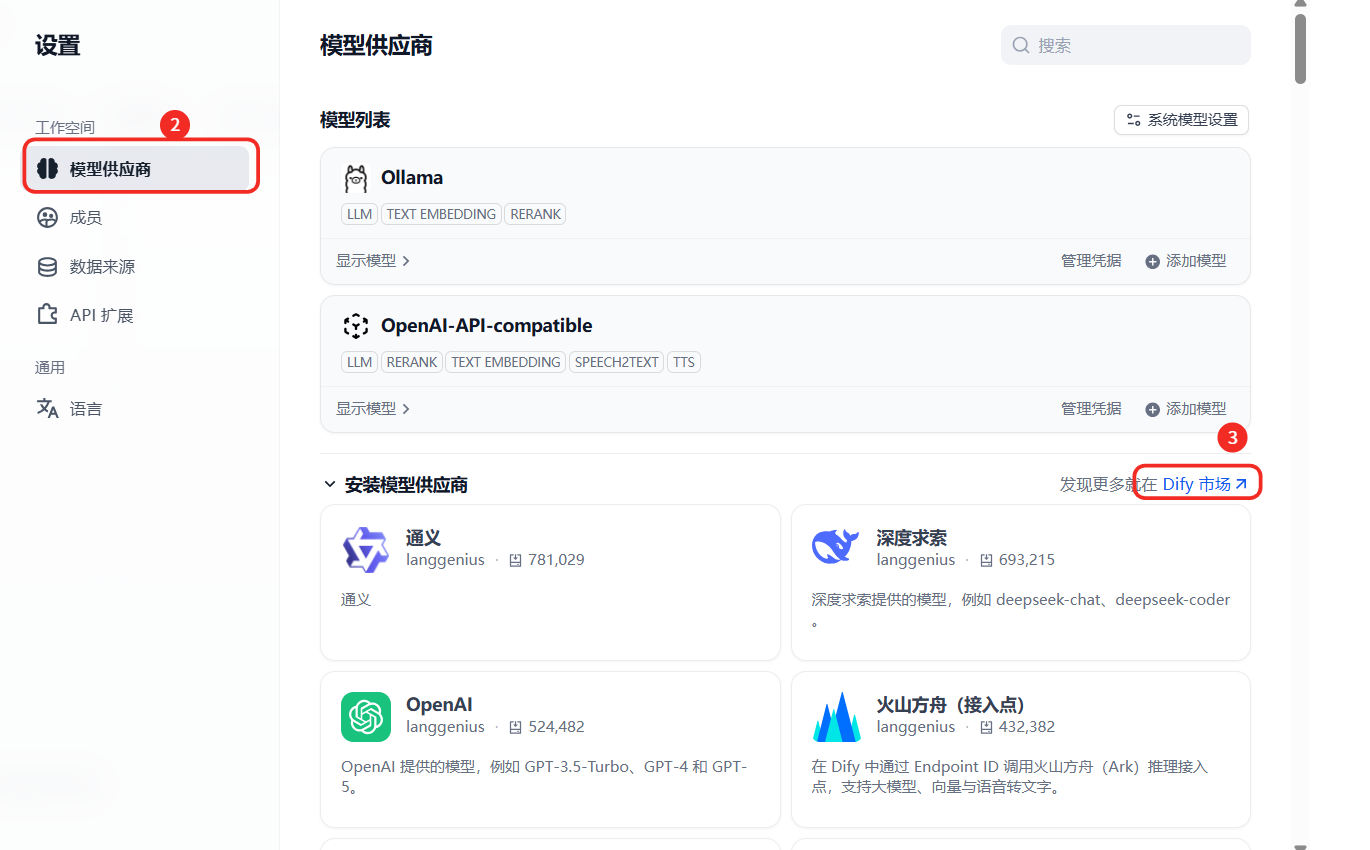Open the 通义 provider card
Viewport: 1370px width, 850px height.
coord(550,582)
